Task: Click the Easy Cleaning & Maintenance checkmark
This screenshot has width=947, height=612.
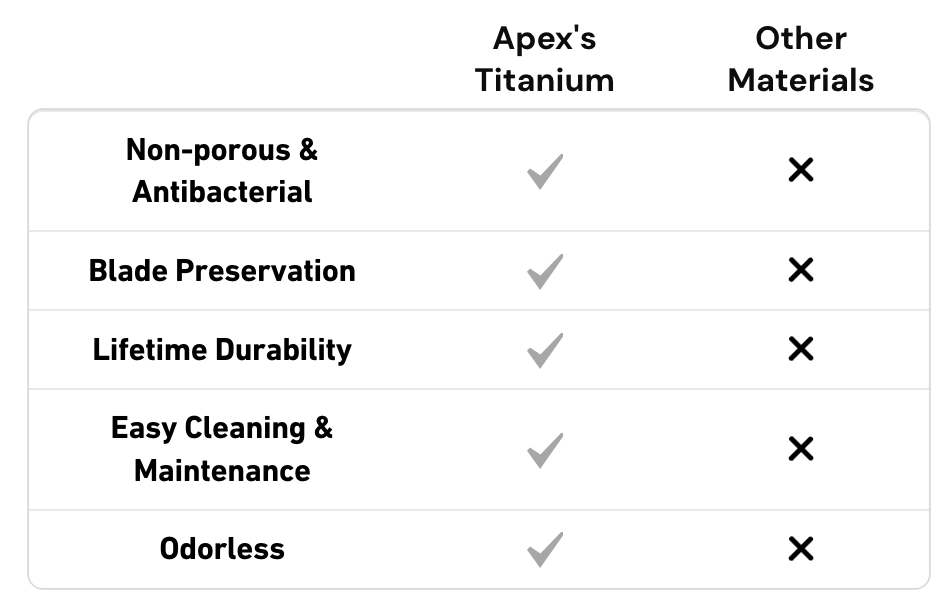Action: point(545,450)
